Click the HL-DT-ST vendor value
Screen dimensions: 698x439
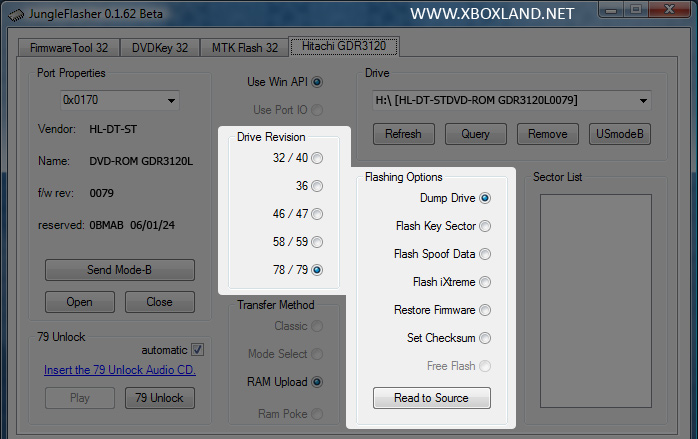pyautogui.click(x=113, y=129)
